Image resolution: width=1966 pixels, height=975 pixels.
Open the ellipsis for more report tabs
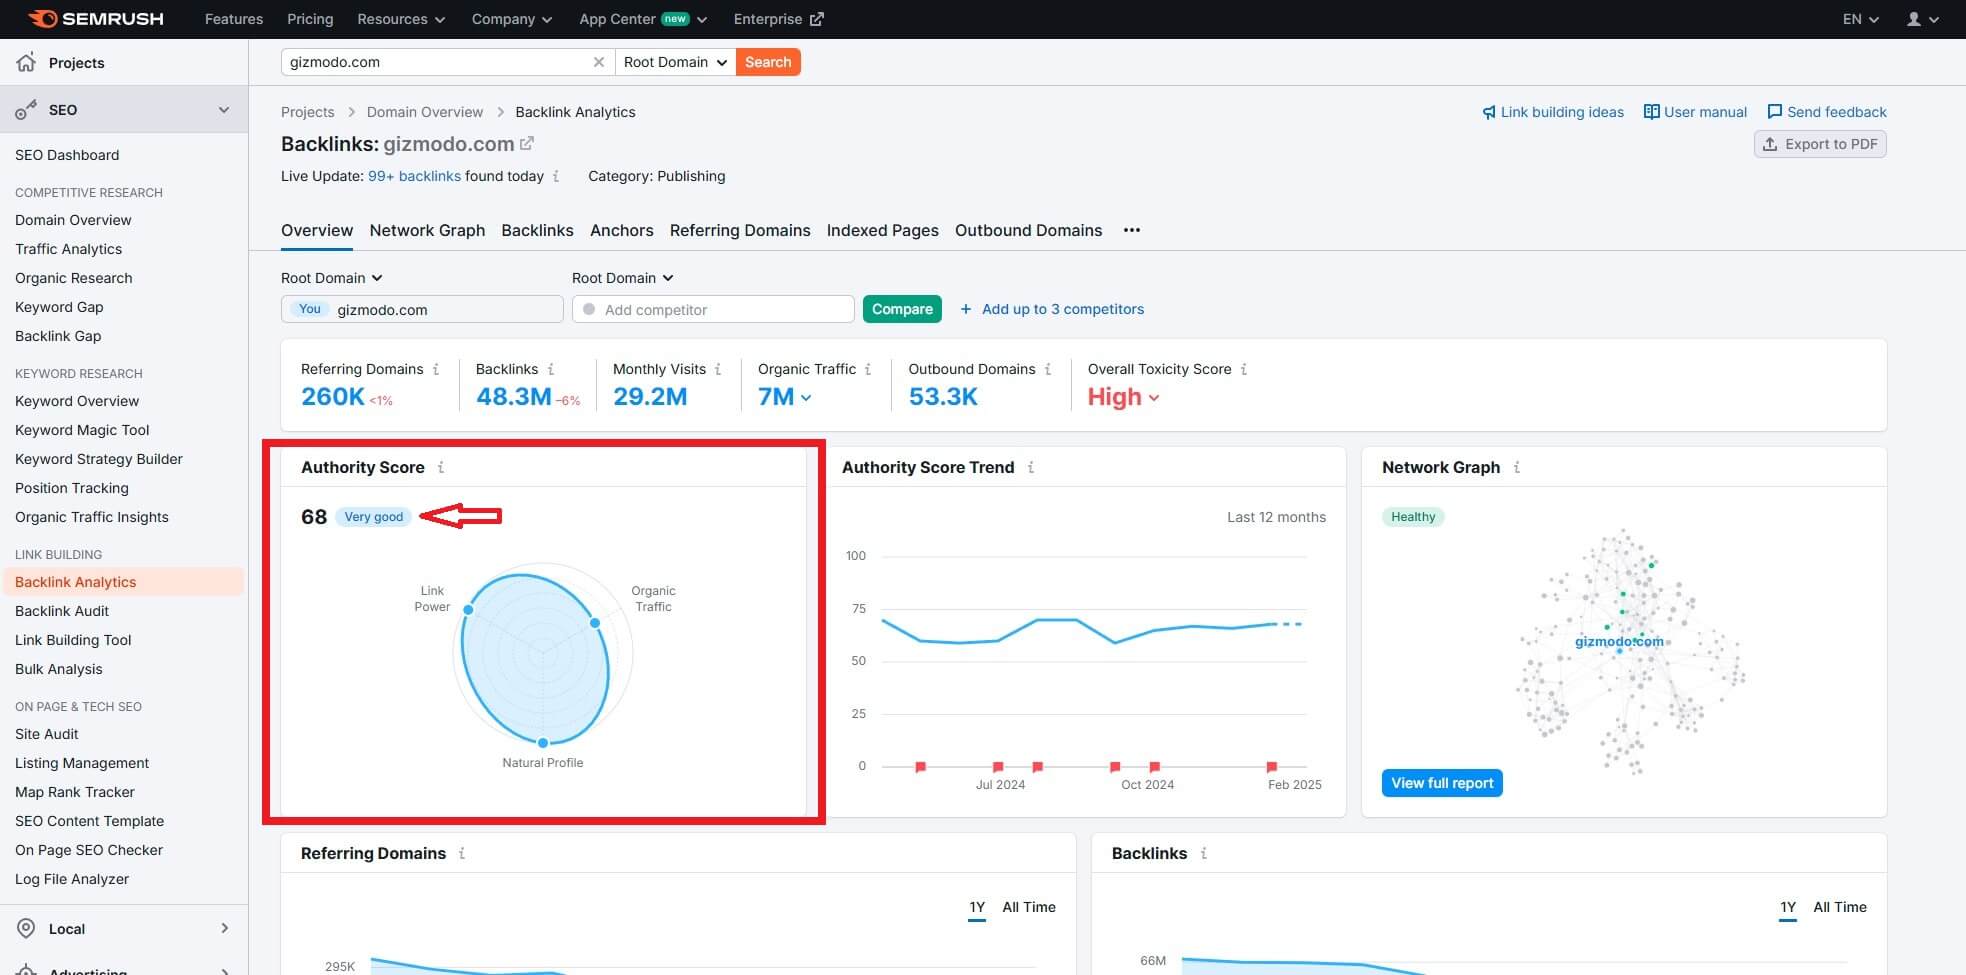tap(1131, 230)
